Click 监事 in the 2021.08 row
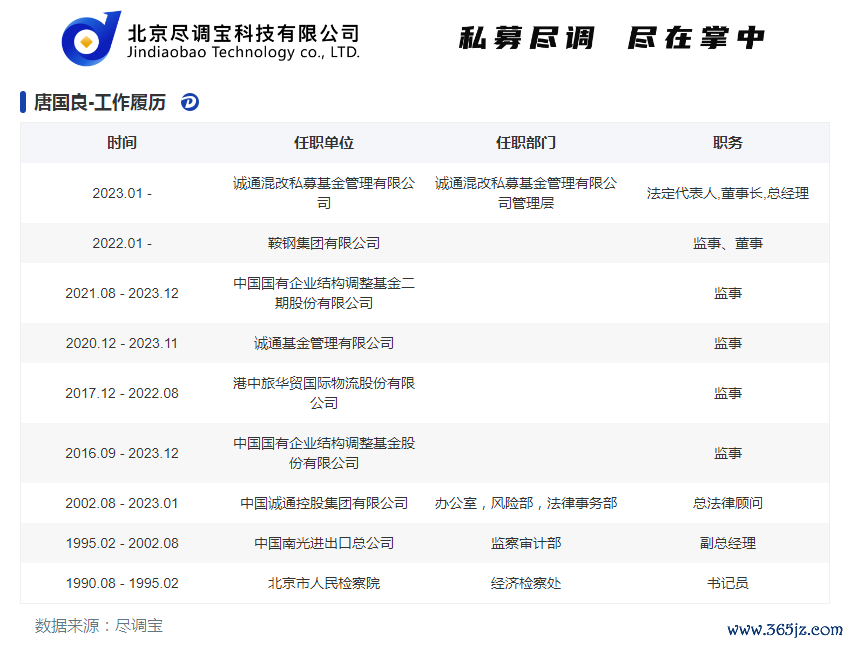 [727, 293]
